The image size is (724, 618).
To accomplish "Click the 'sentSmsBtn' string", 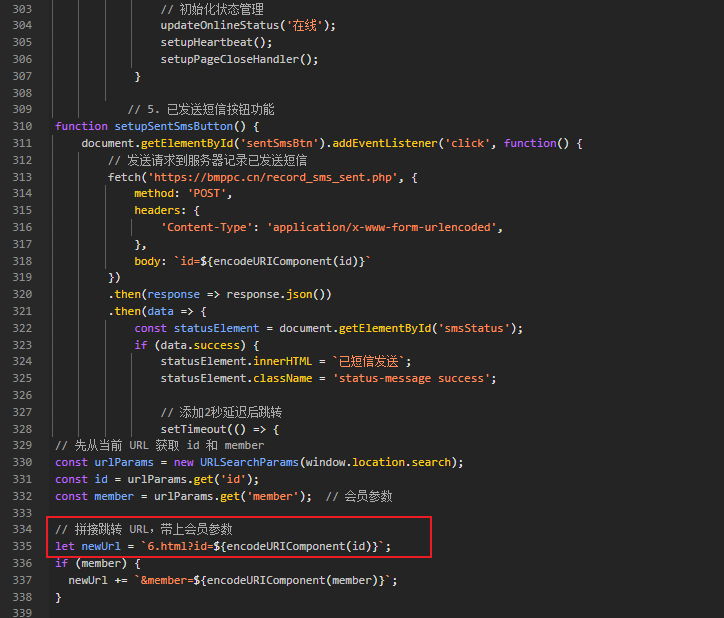I will (x=279, y=143).
